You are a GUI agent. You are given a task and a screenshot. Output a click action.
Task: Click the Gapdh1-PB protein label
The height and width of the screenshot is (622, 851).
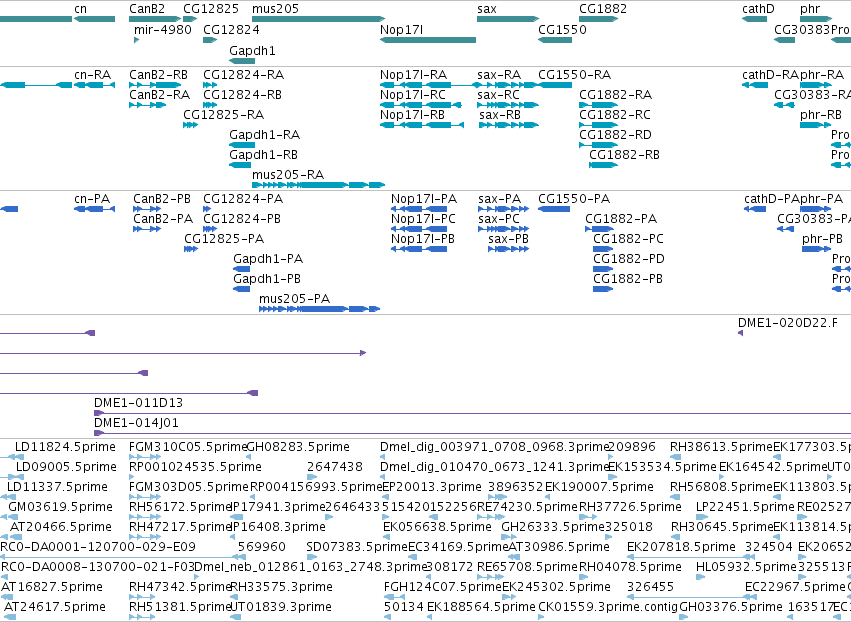(x=267, y=279)
